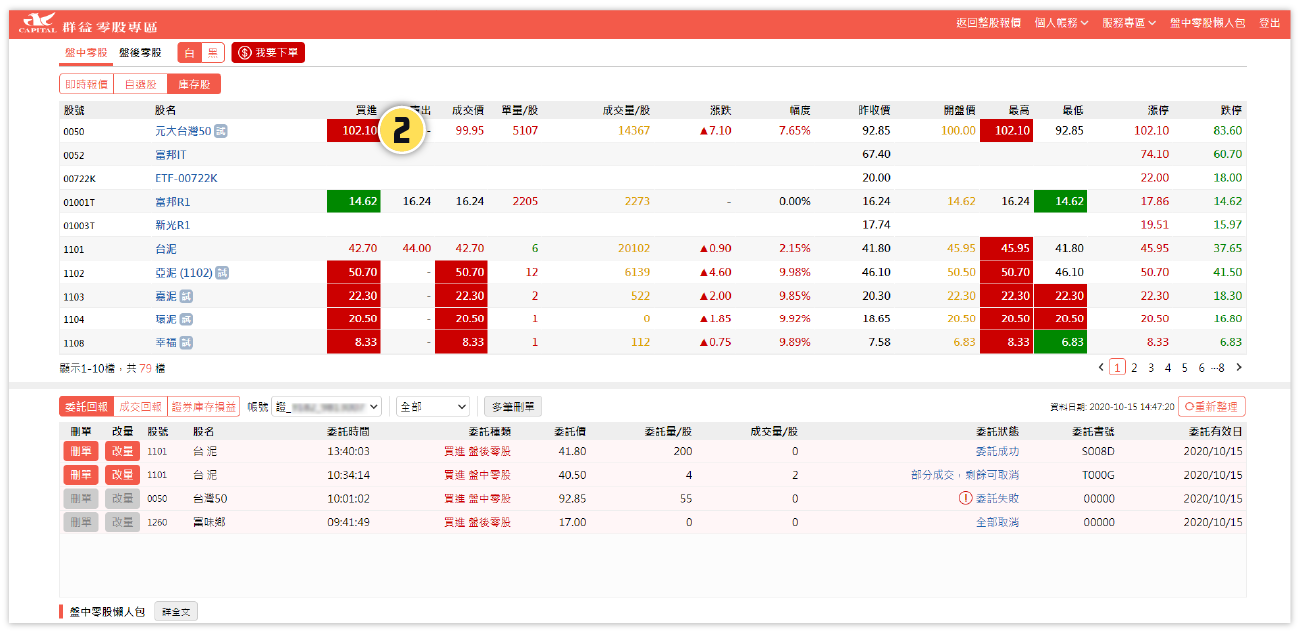The height and width of the screenshot is (633, 1300).
Task: Open stock 富邦IT link
Action: point(170,155)
